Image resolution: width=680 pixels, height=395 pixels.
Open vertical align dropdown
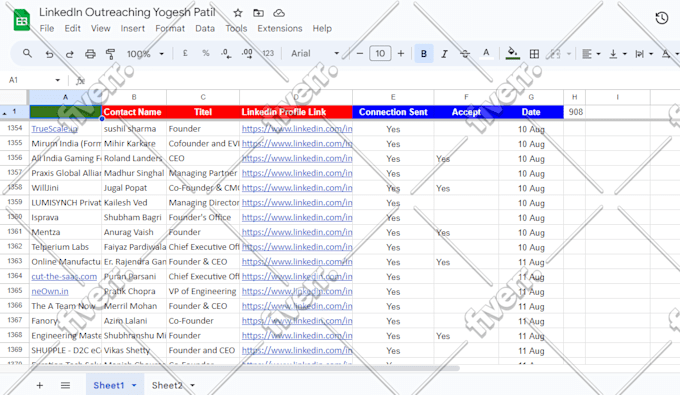(618, 54)
